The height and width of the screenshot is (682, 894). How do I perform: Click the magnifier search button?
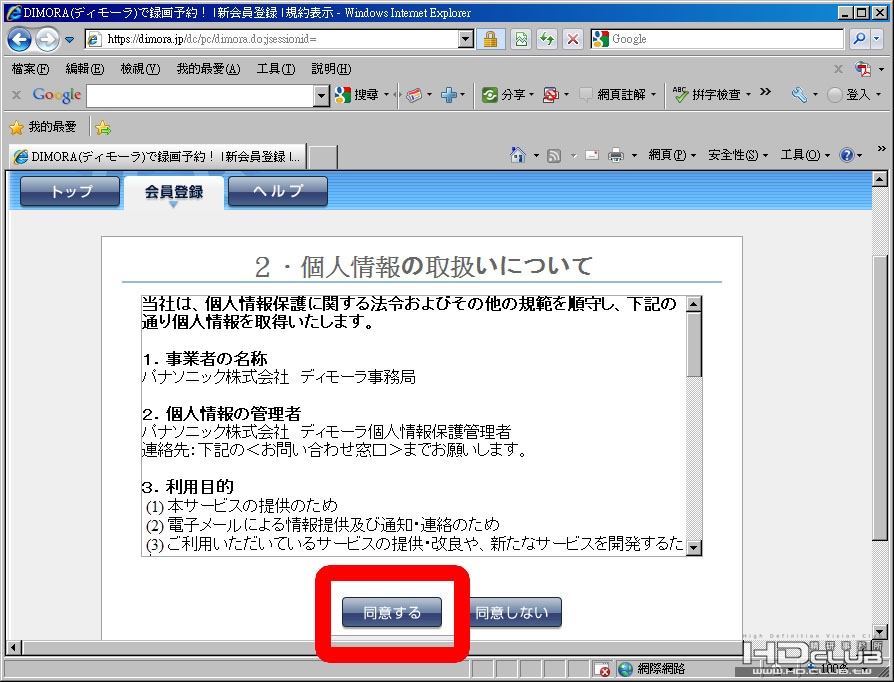[x=859, y=39]
